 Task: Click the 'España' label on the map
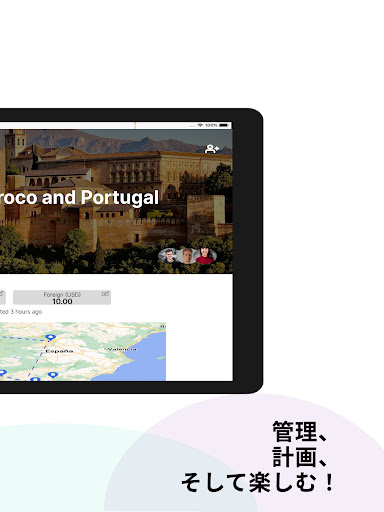(59, 351)
